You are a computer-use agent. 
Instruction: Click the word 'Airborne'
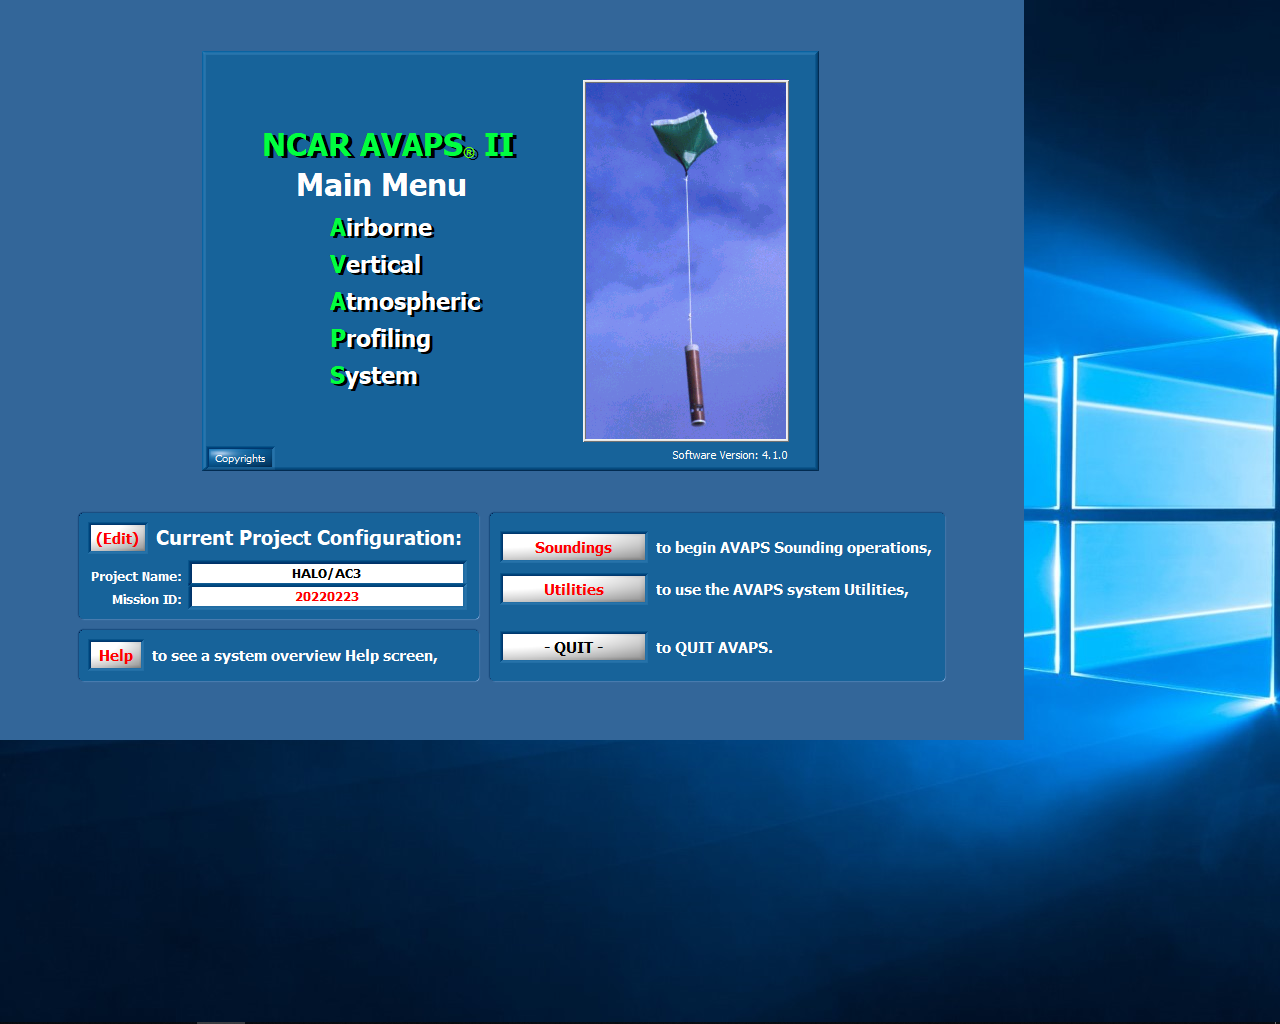(381, 228)
